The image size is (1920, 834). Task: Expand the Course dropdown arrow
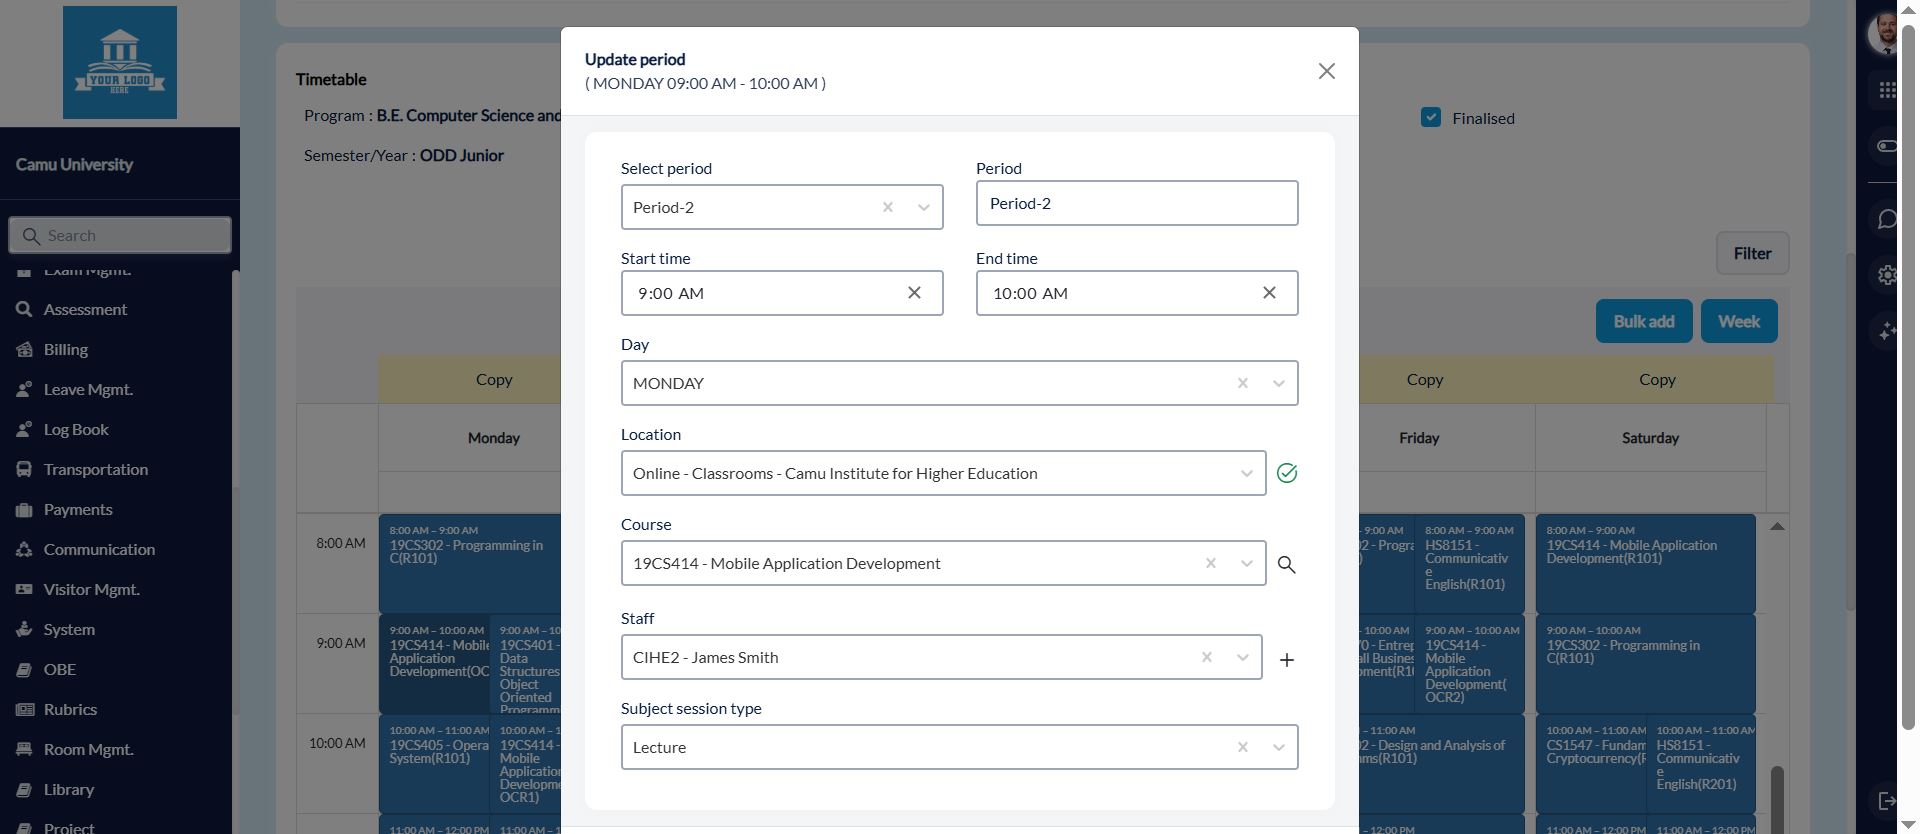pos(1246,563)
